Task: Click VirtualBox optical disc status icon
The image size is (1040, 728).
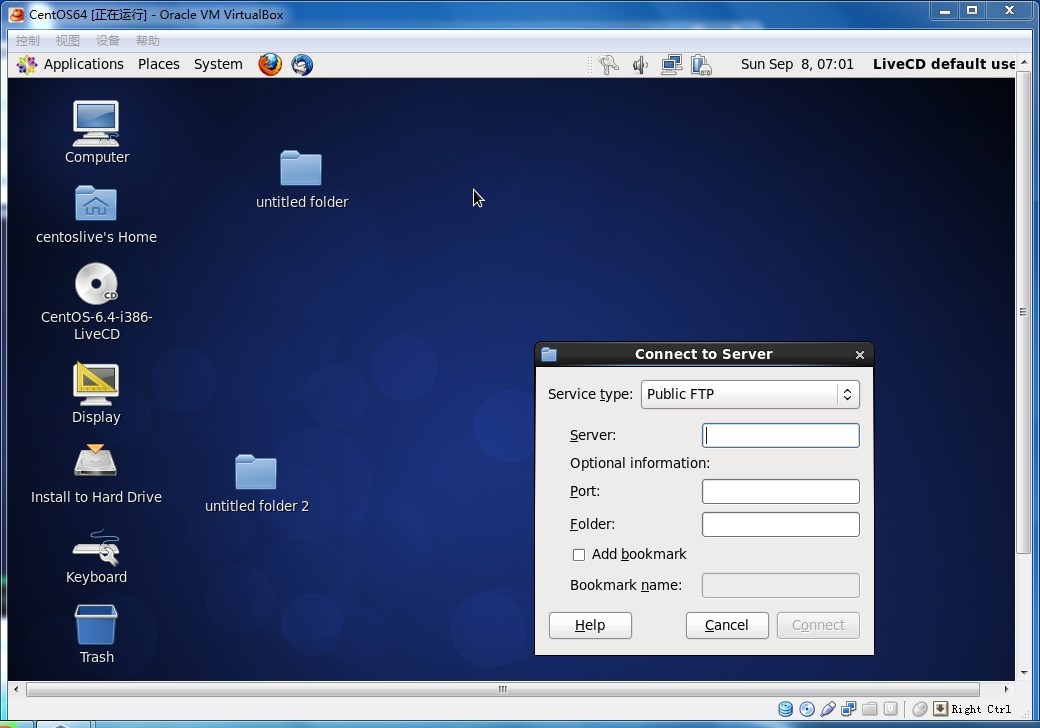Action: (x=807, y=709)
